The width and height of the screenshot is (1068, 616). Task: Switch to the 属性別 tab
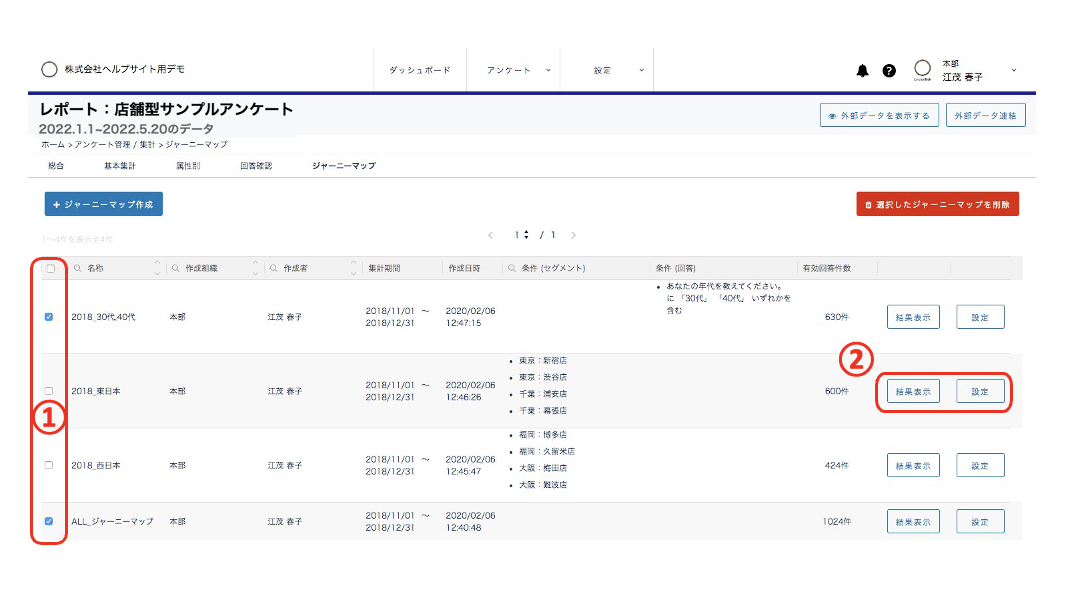click(188, 166)
